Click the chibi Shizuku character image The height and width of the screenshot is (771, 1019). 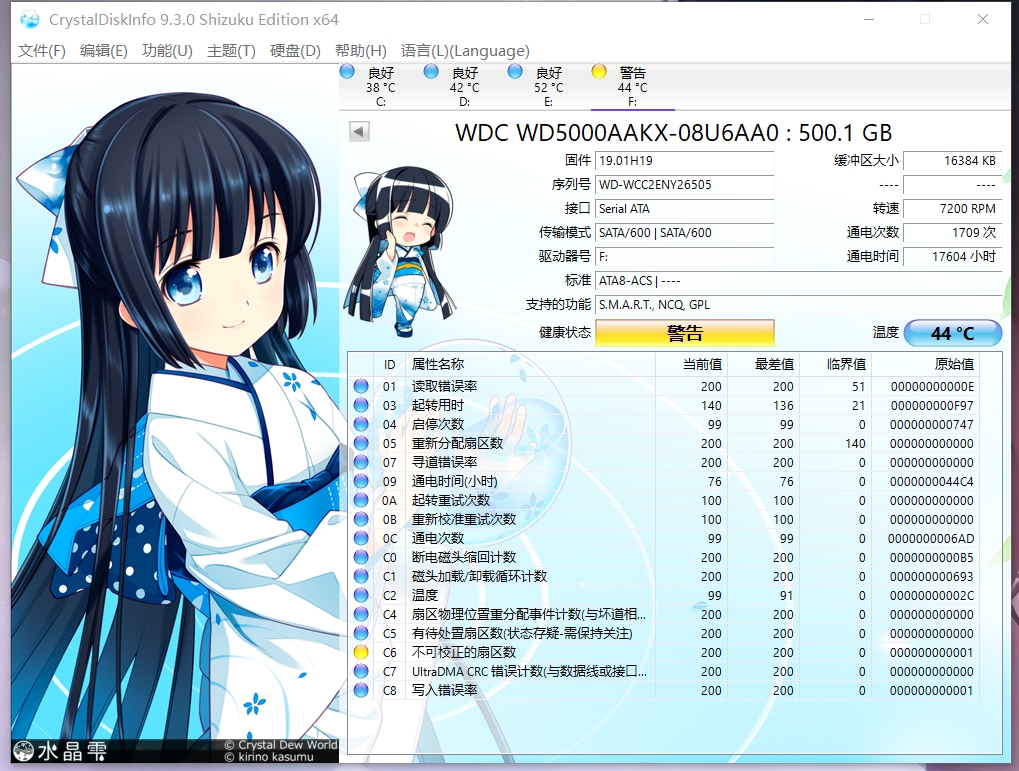[x=402, y=250]
